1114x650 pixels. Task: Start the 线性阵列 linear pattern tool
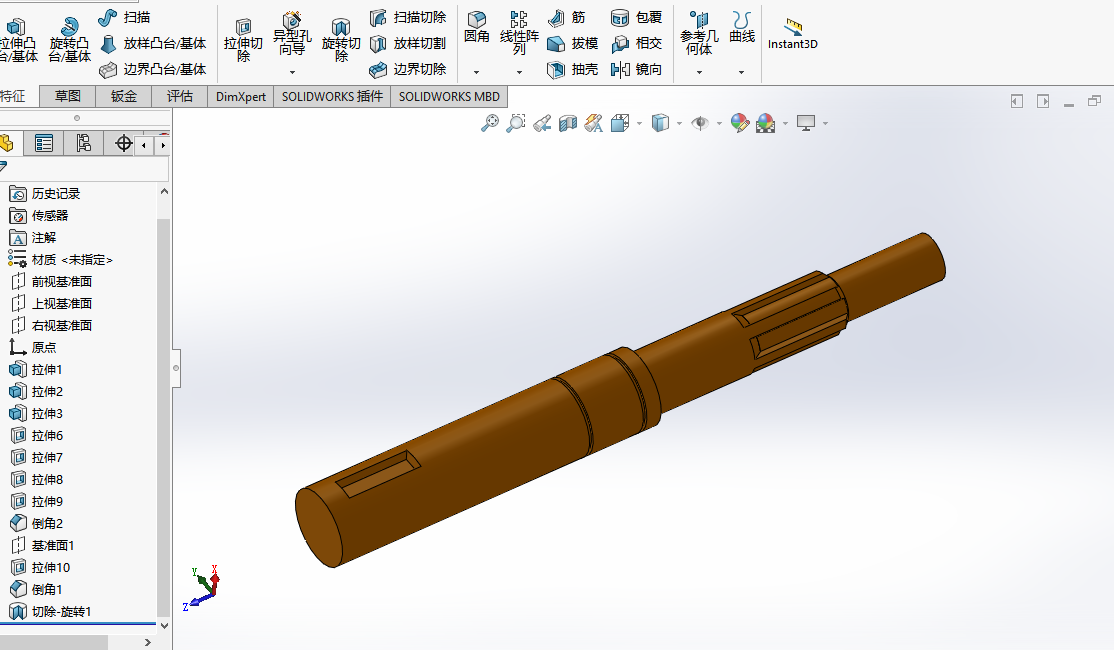click(519, 33)
